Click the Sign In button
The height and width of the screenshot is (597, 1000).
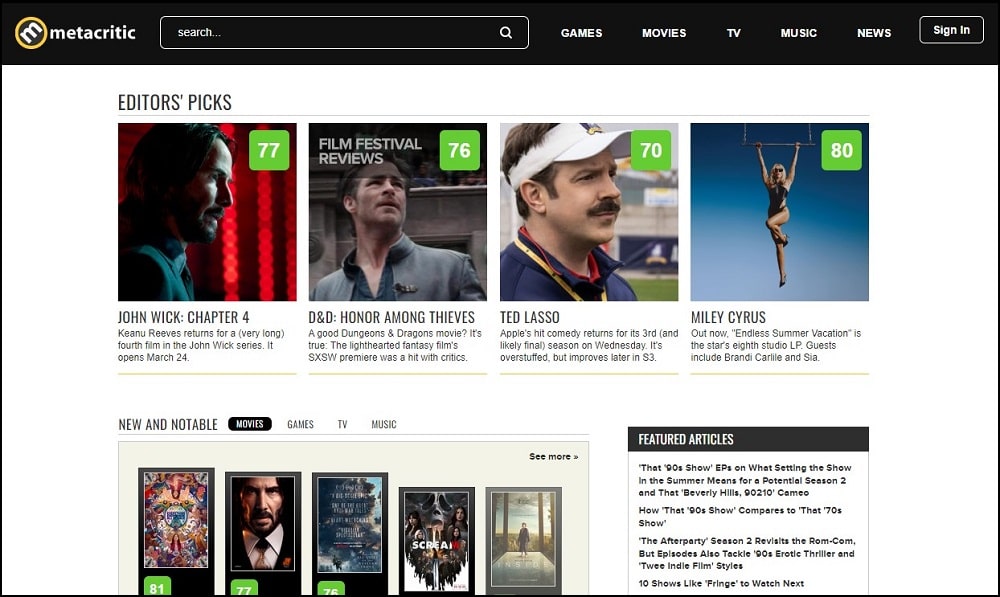(951, 30)
